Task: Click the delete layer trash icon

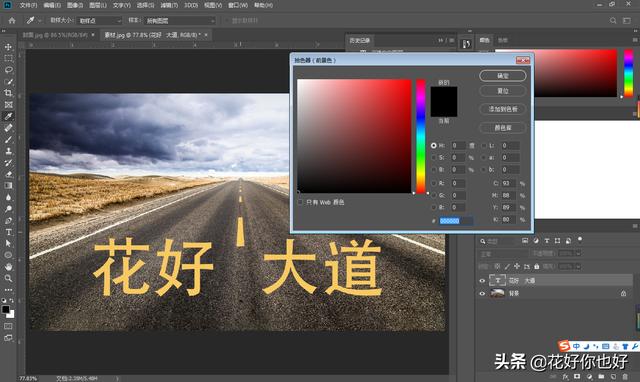Action: coord(625,376)
